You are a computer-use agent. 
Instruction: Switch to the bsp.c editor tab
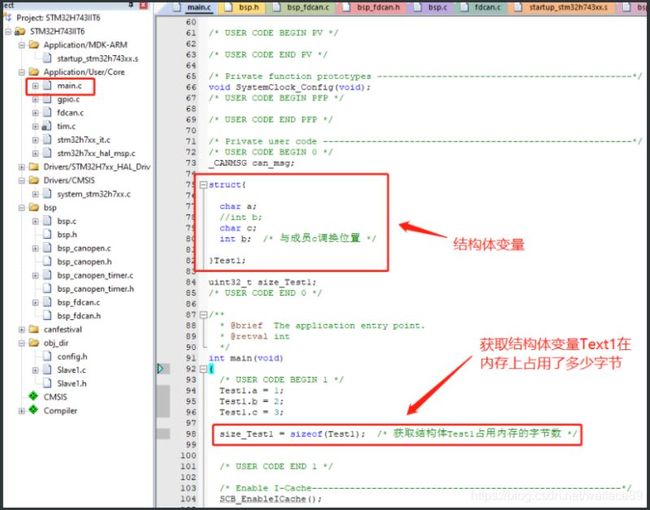pyautogui.click(x=432, y=7)
